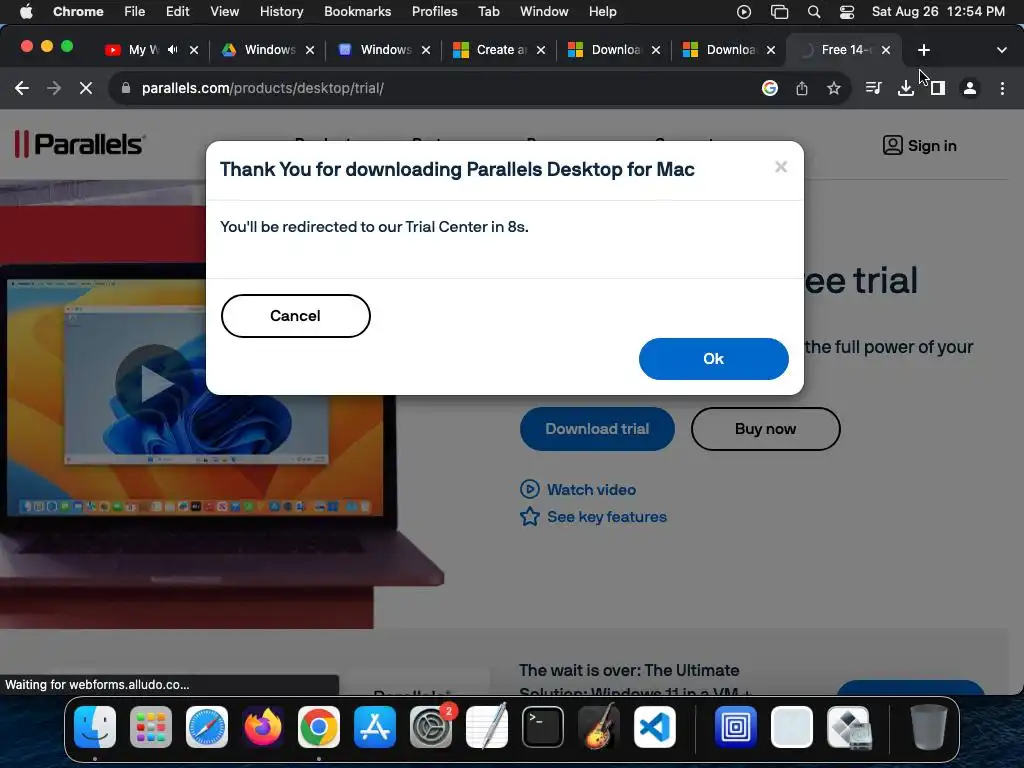The height and width of the screenshot is (768, 1024).
Task: Click the Parallels logo
Action: [x=80, y=144]
